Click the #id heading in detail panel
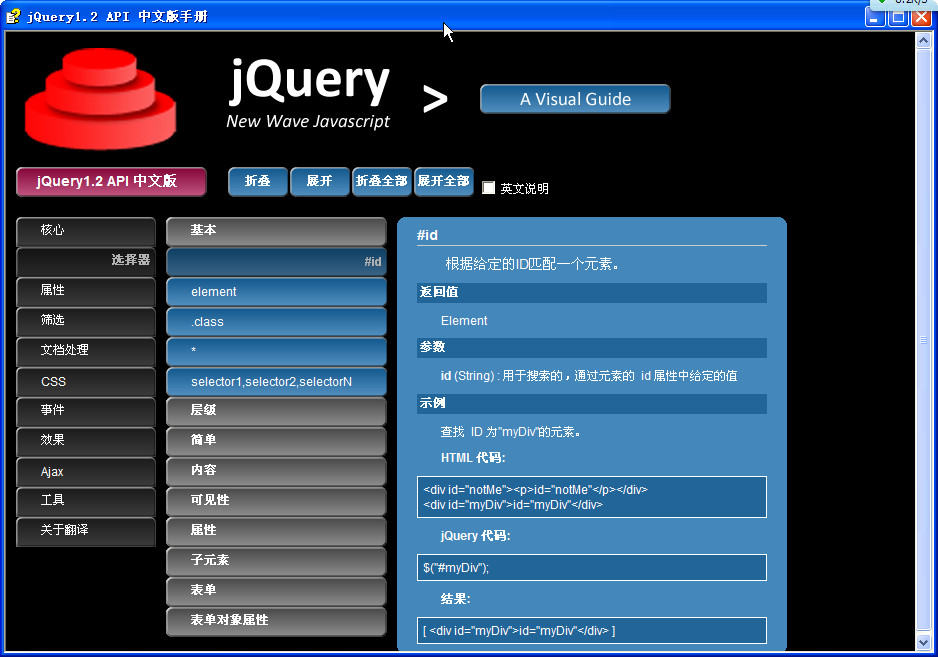Screen dimensions: 938x657 pyautogui.click(x=427, y=235)
